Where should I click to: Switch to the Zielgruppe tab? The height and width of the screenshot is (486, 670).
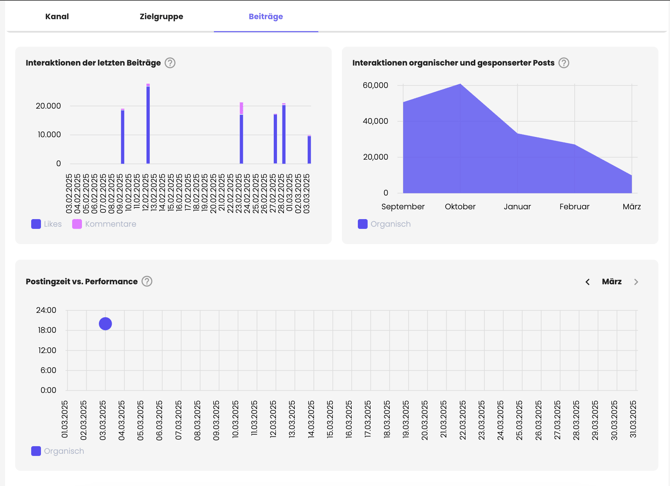161,16
